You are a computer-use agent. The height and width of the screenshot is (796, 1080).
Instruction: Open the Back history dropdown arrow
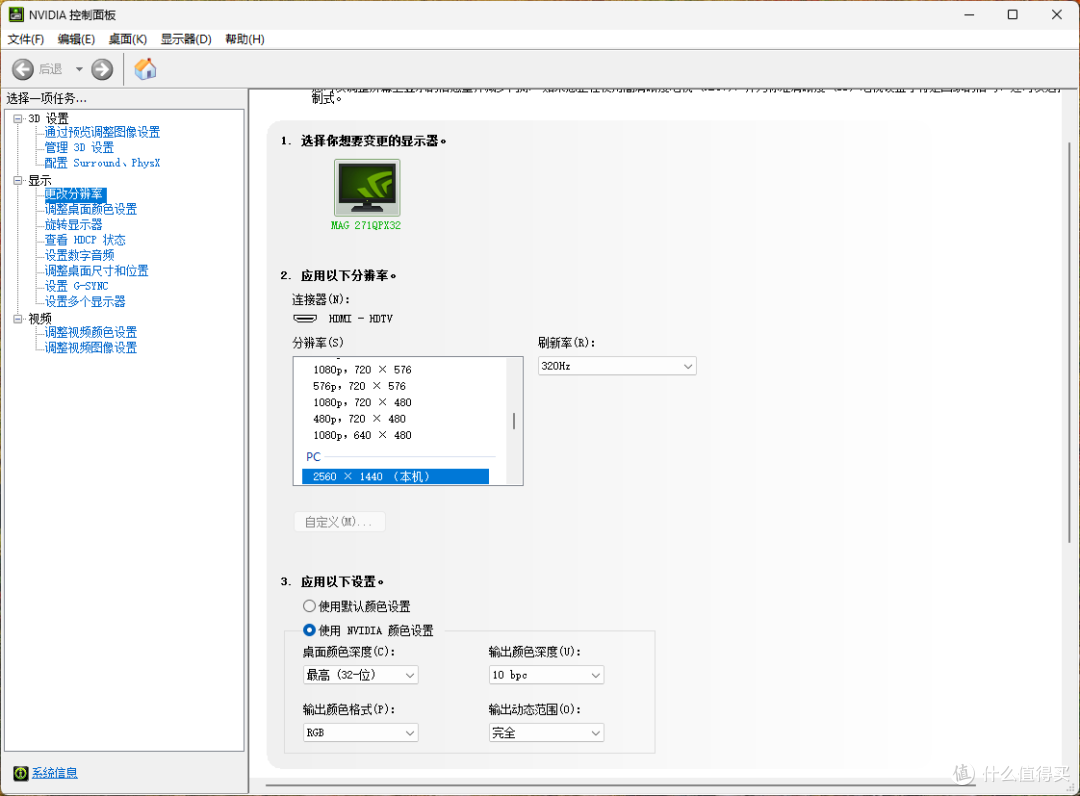[79, 69]
